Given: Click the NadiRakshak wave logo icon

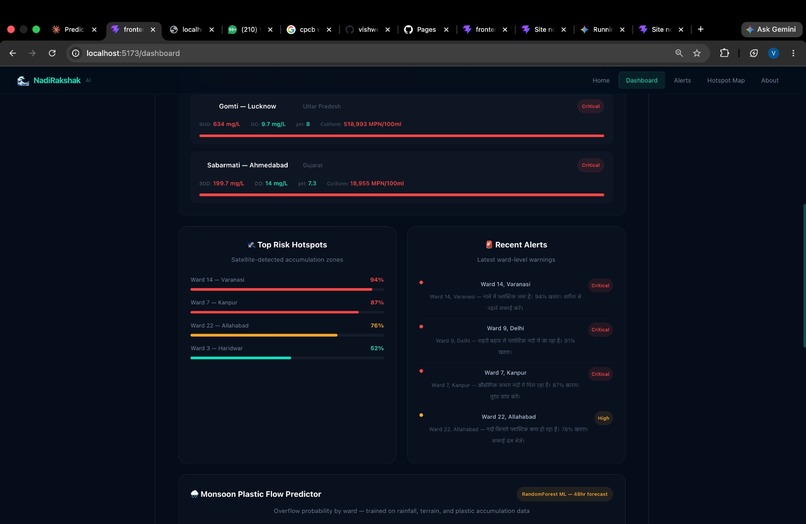Looking at the screenshot, I should pos(23,81).
